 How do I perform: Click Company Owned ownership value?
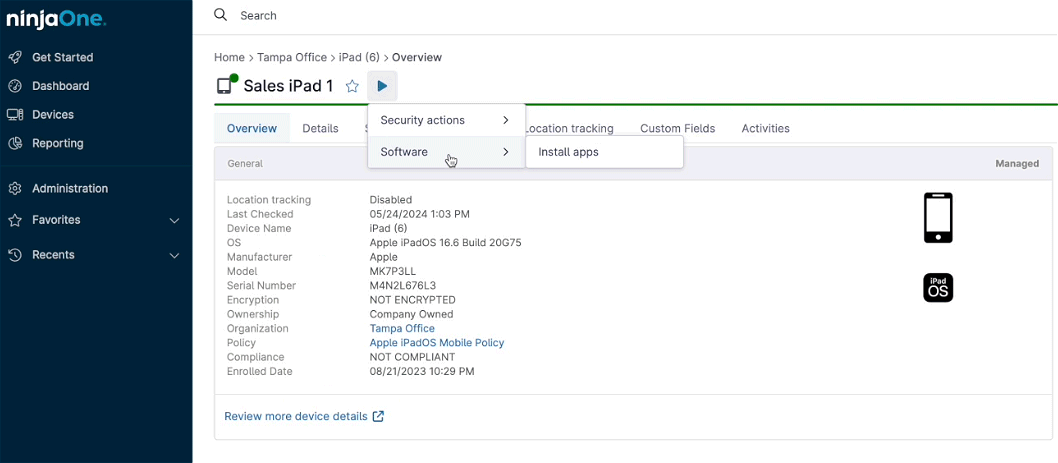(411, 315)
